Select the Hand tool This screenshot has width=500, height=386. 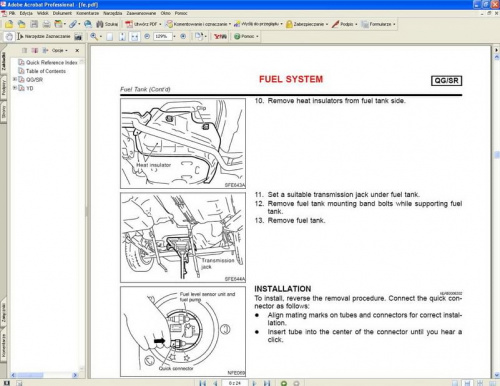(9, 36)
